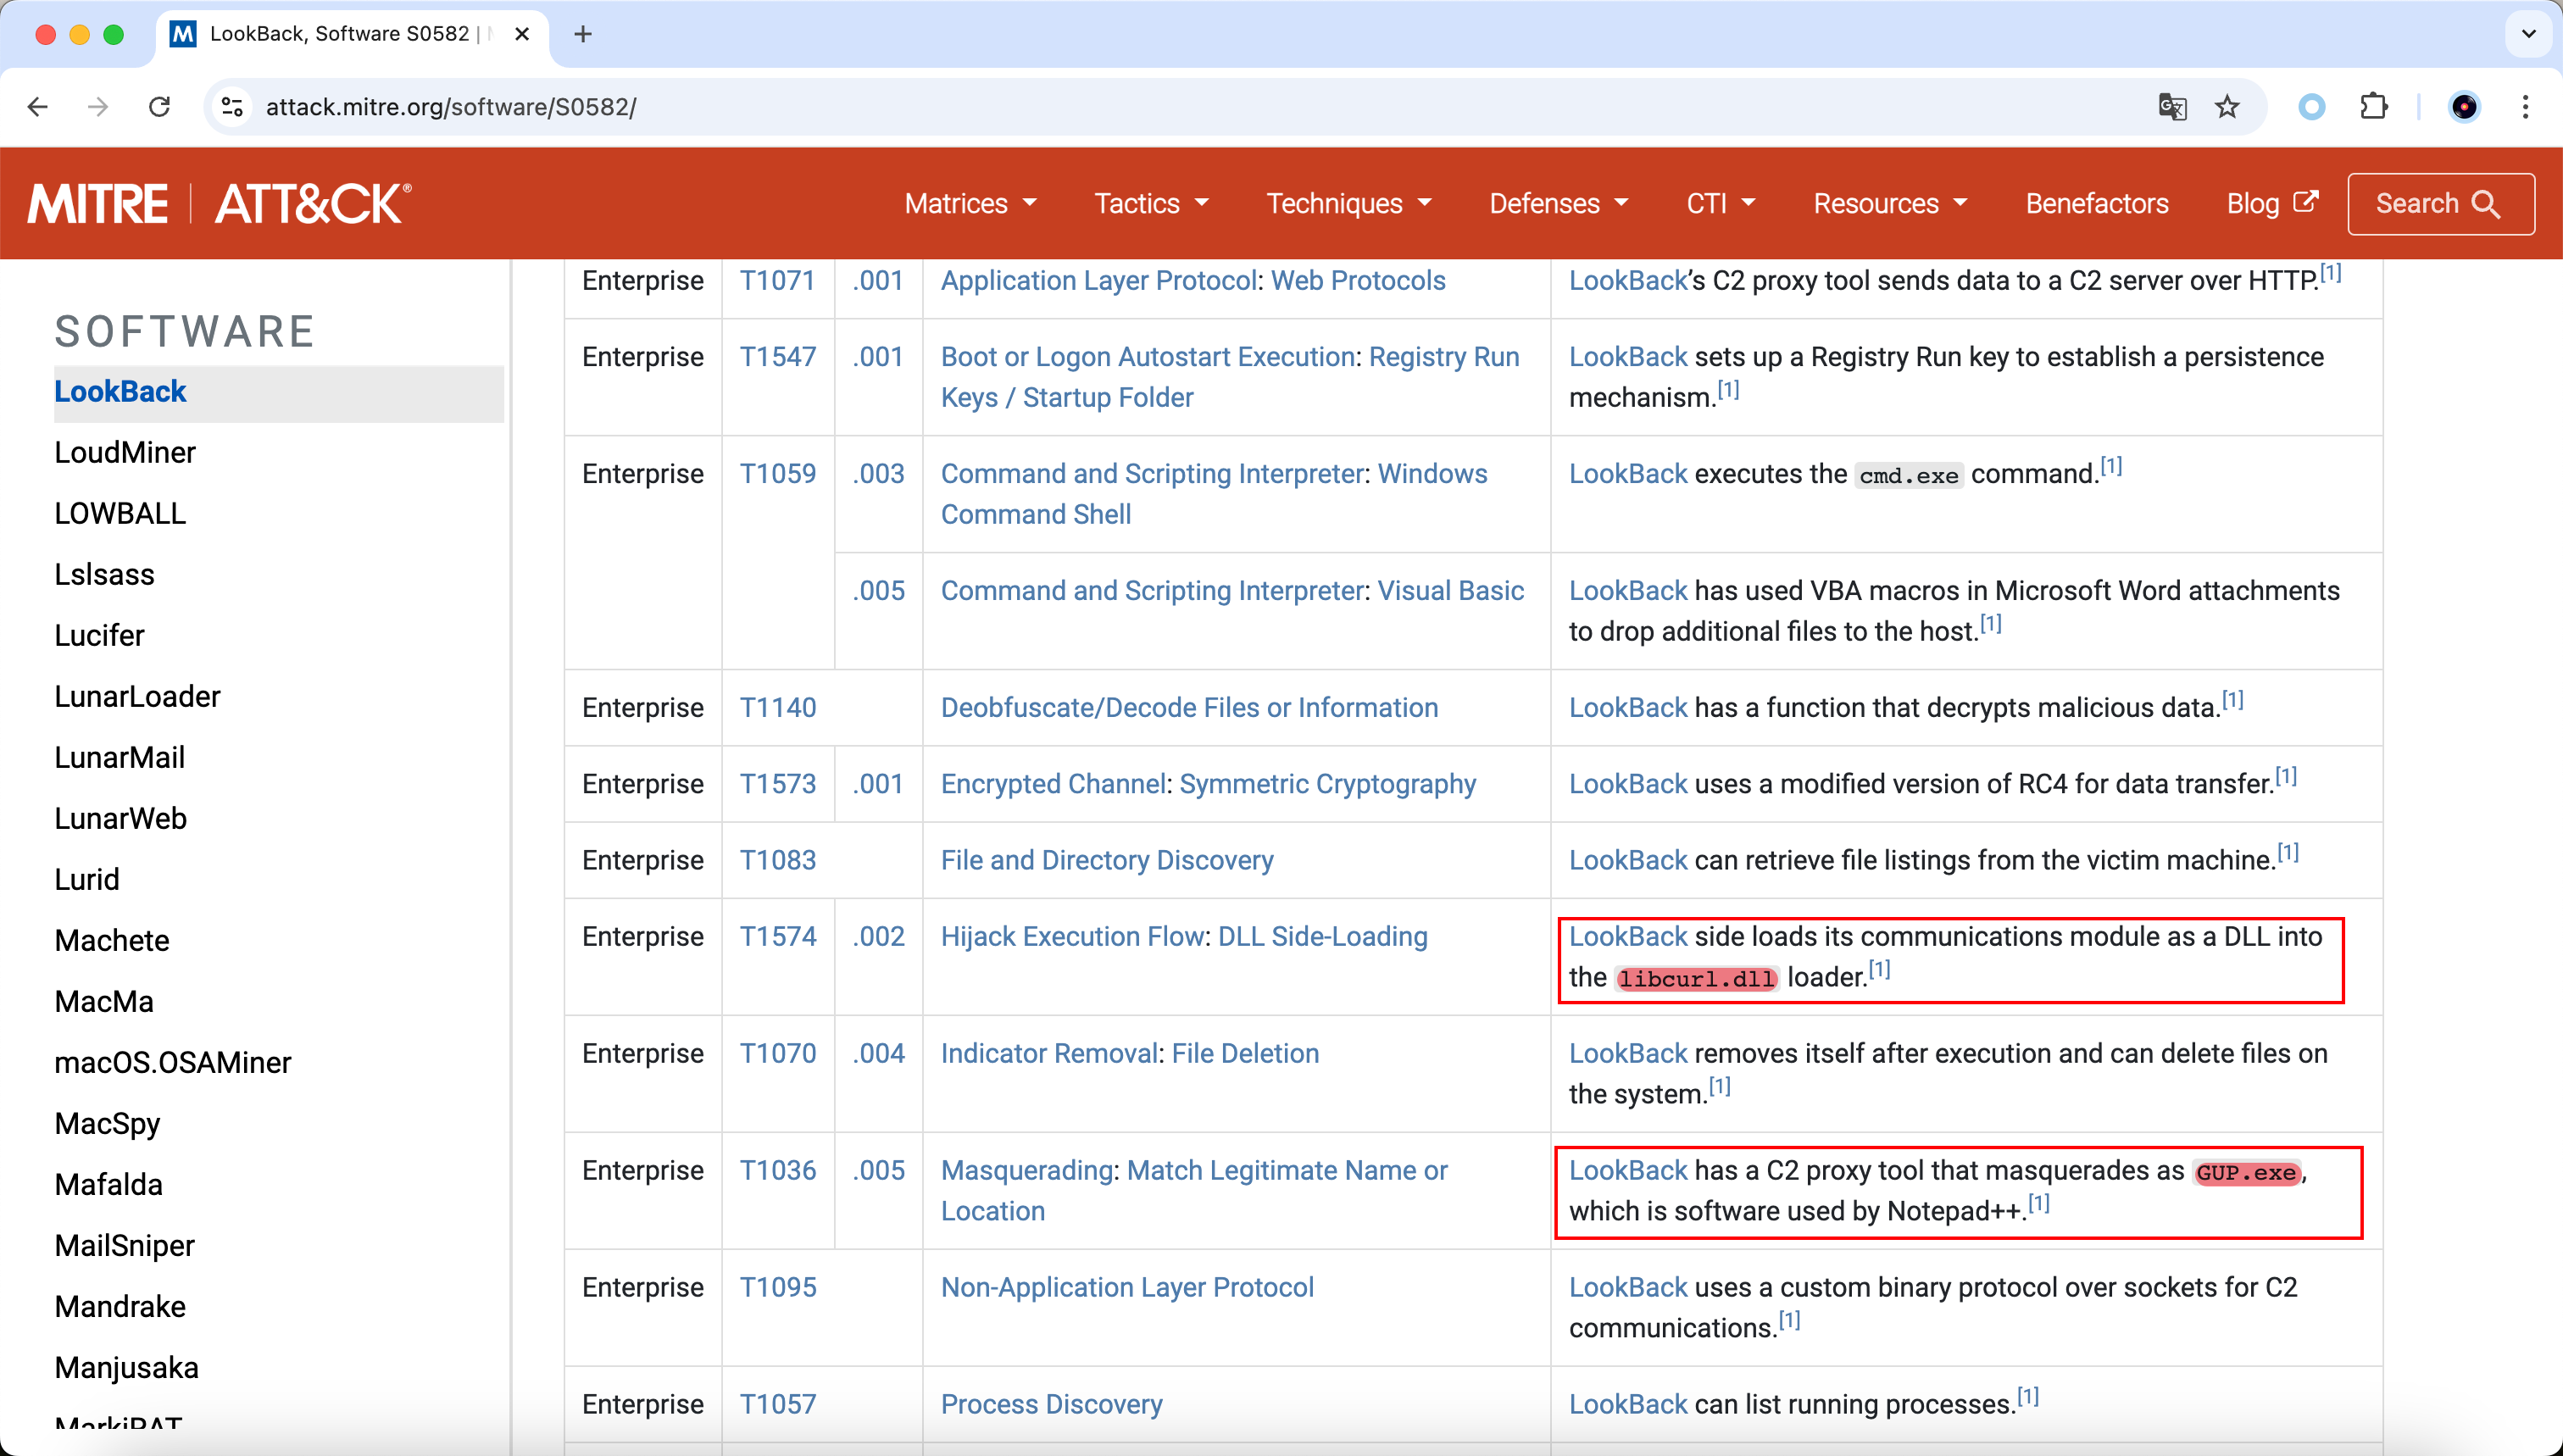Viewport: 2563px width, 1456px height.
Task: Expand the Tactics dropdown menu
Action: point(1151,204)
